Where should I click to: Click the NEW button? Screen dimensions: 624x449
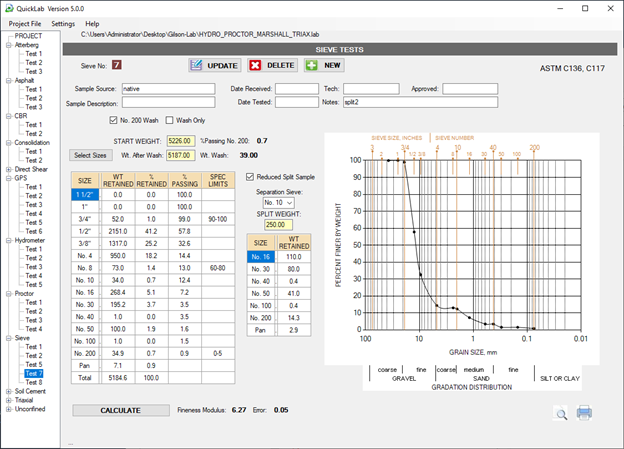click(324, 65)
